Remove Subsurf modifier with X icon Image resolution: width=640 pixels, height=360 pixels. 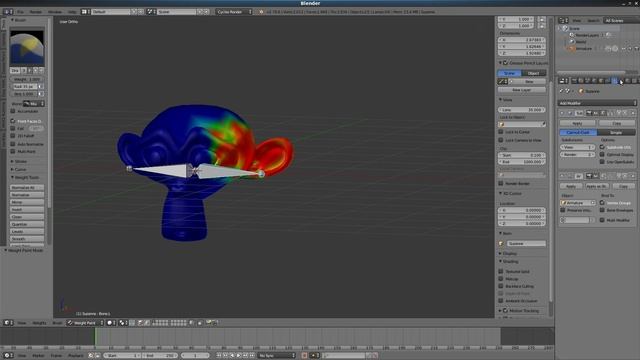(633, 113)
